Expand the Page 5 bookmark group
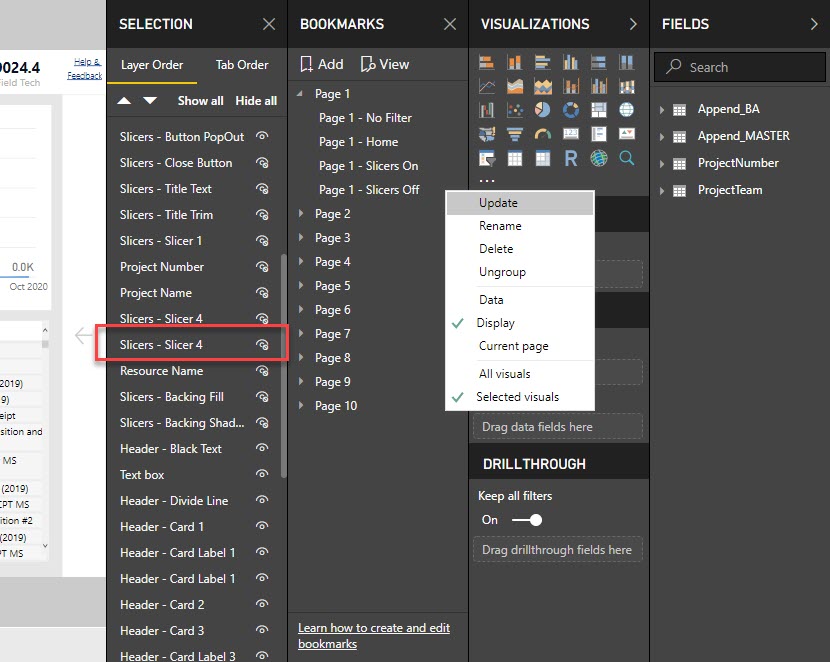Image resolution: width=830 pixels, height=662 pixels. point(301,285)
